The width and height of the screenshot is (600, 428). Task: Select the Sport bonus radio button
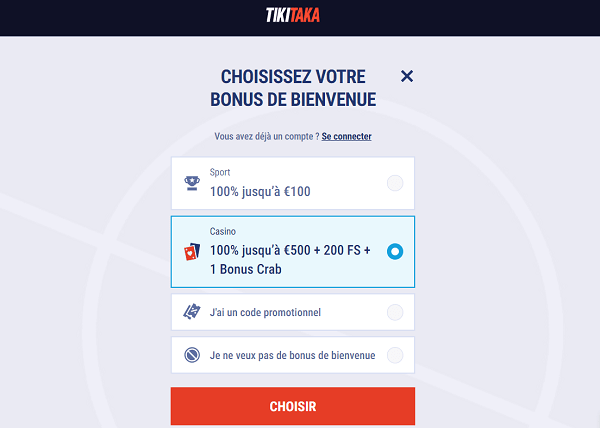(395, 183)
